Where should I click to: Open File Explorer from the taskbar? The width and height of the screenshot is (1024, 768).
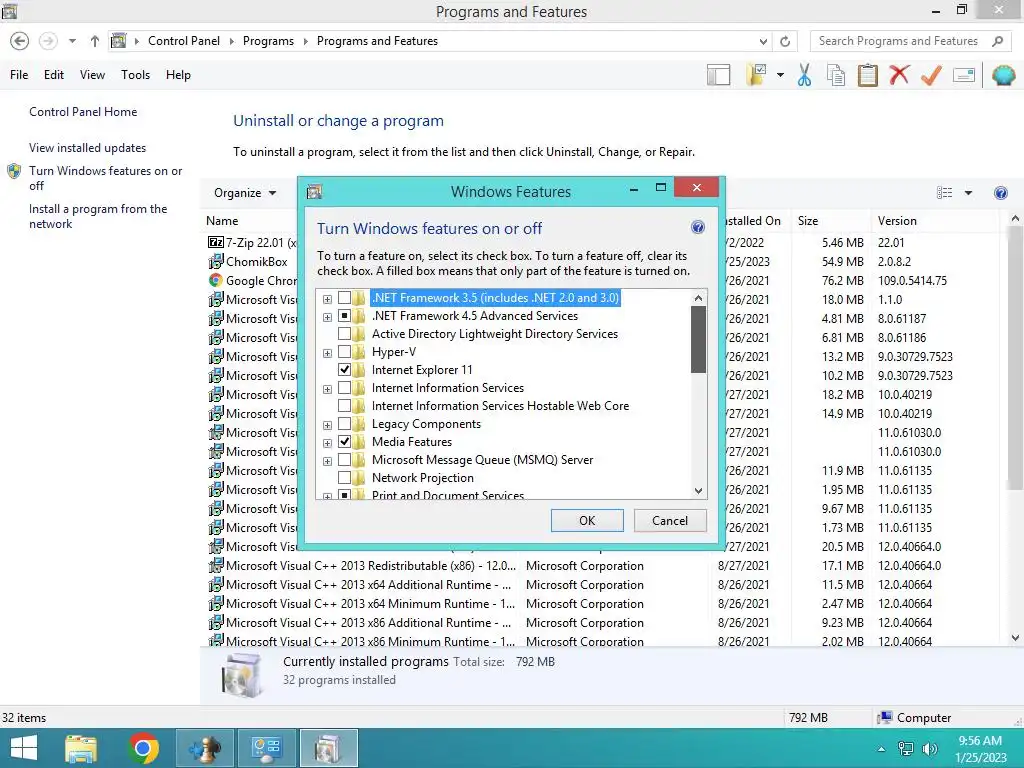click(x=81, y=748)
